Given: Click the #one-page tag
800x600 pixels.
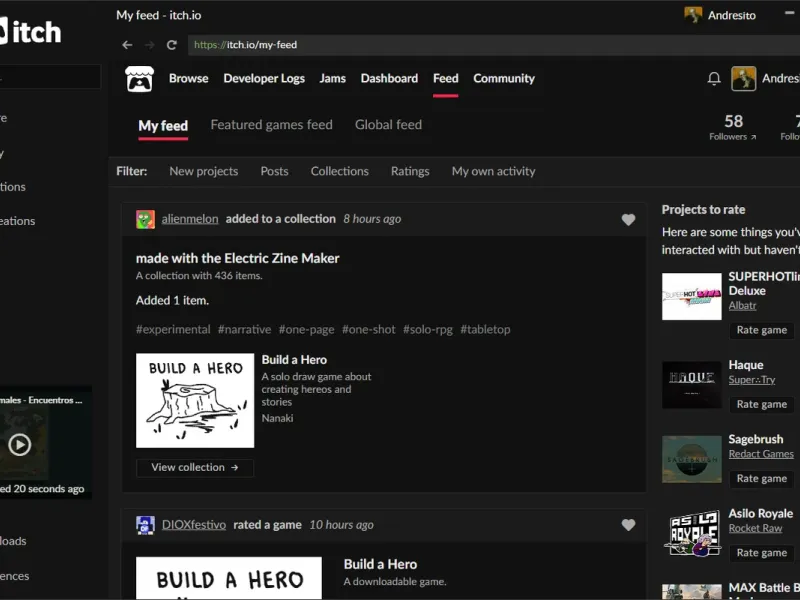Looking at the screenshot, I should 306,330.
